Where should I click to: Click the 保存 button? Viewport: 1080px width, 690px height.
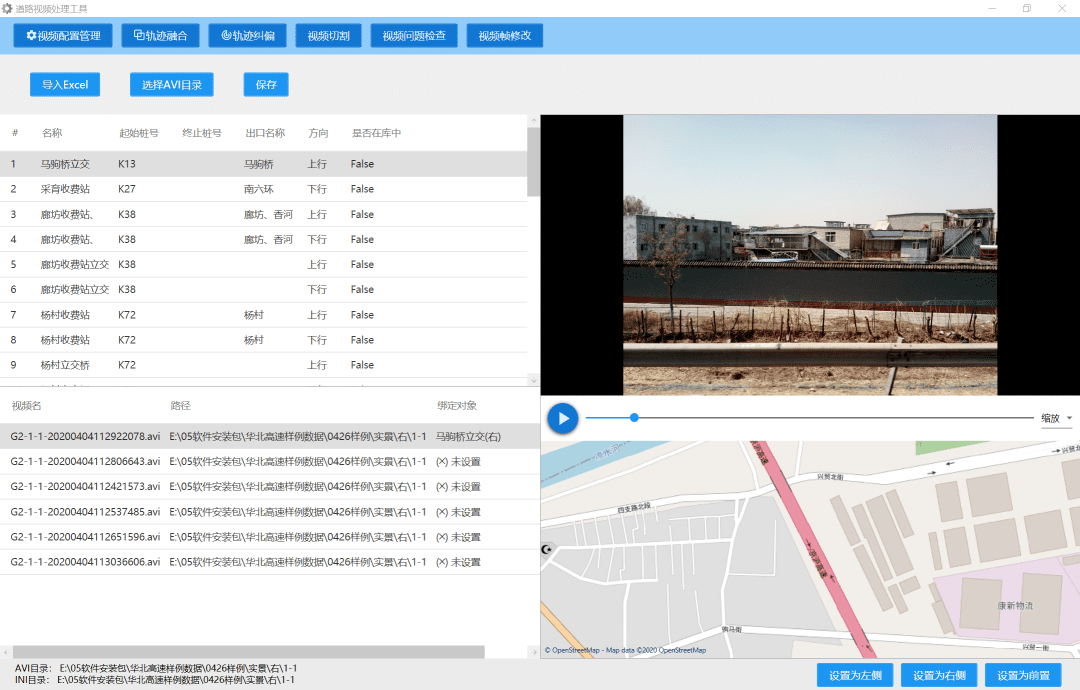coord(266,85)
